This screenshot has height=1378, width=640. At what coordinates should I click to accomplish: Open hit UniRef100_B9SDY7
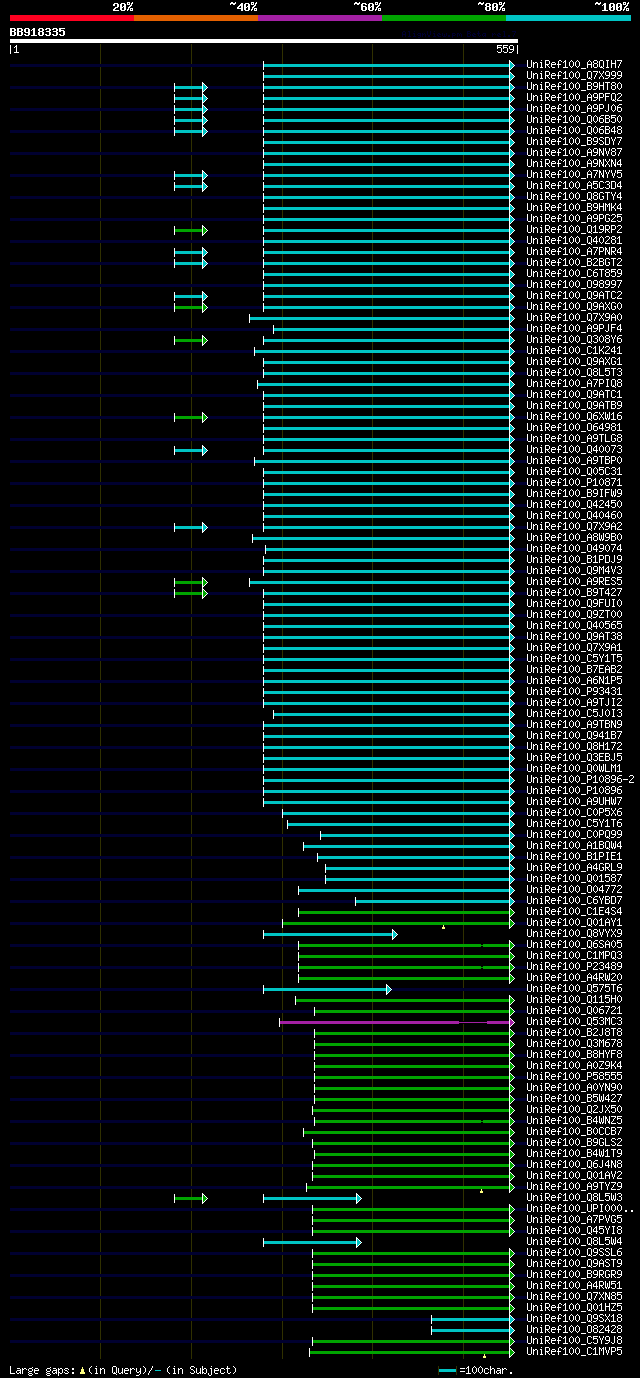[x=575, y=141]
